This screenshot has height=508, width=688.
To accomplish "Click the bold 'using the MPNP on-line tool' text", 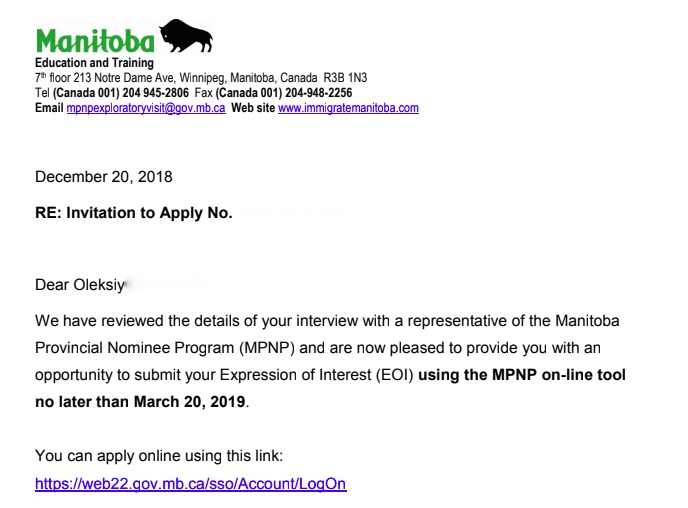I will pos(523,376).
